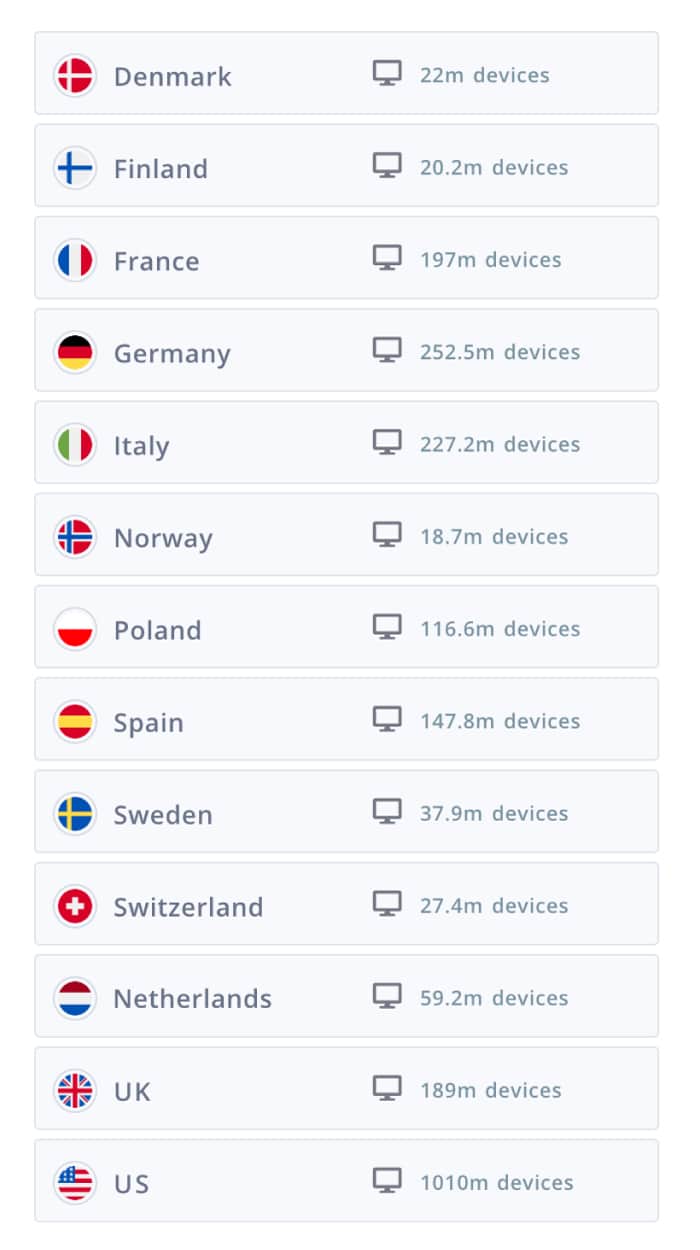Click the monitor icon in Italy row

click(387, 443)
